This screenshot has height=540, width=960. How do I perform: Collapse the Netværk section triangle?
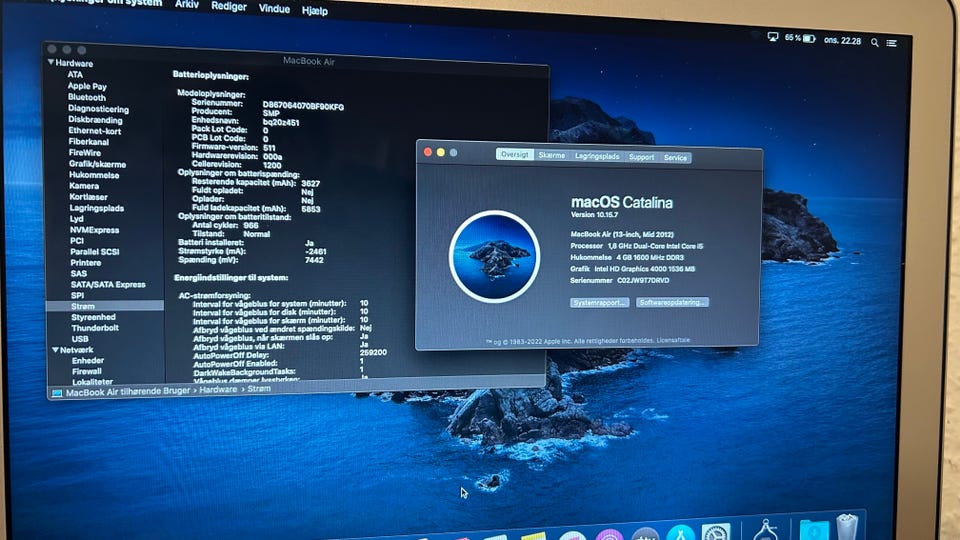[55, 350]
